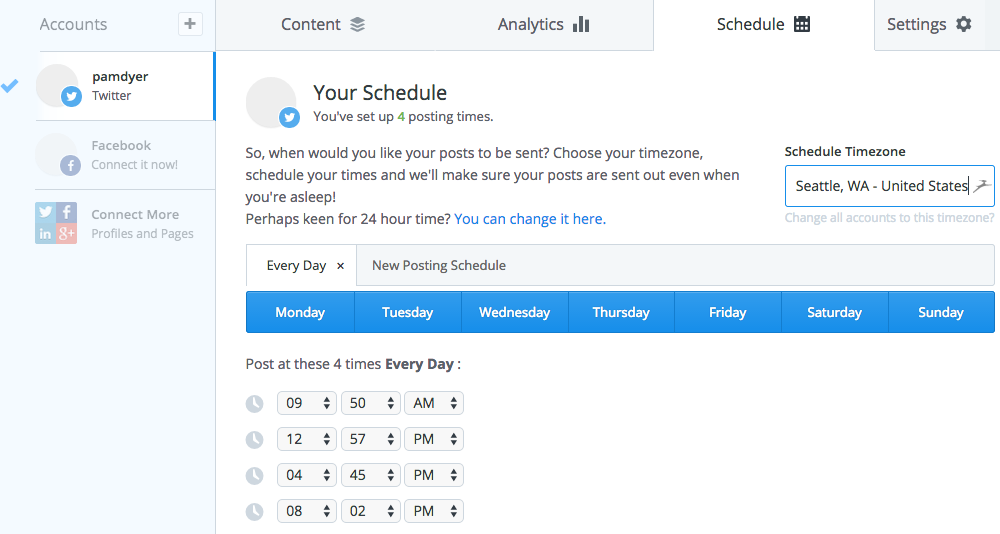
Task: Toggle Wednesday posting day off
Action: click(514, 312)
